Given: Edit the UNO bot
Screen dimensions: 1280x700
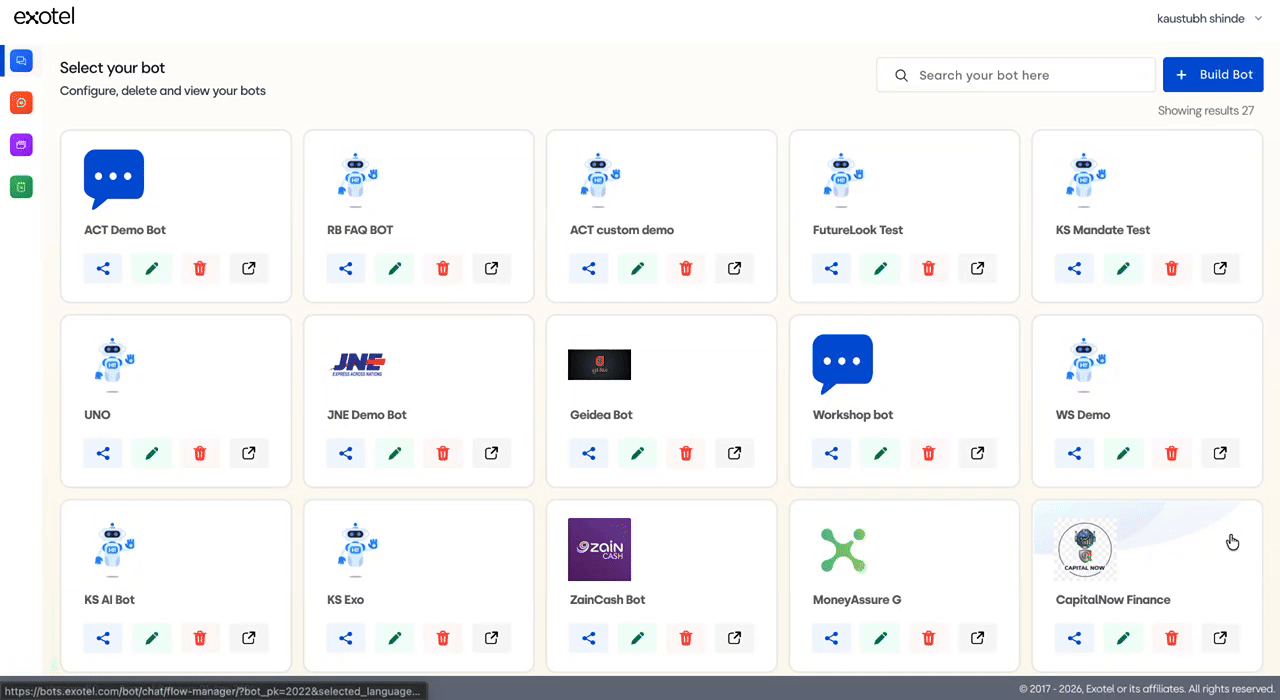Looking at the screenshot, I should click(x=152, y=453).
